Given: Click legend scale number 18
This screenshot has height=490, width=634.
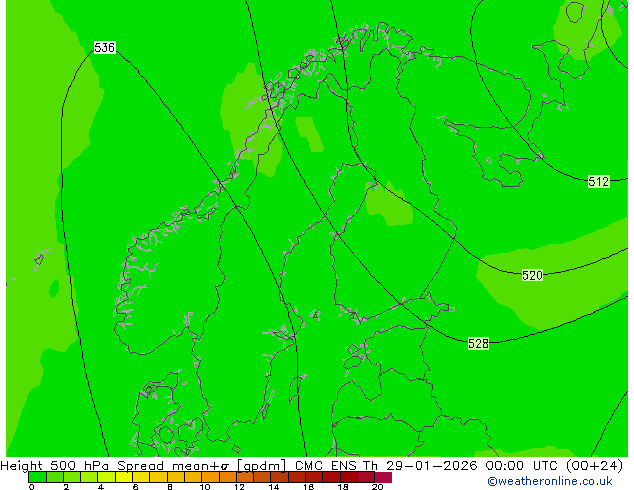Looking at the screenshot, I should point(343,487).
